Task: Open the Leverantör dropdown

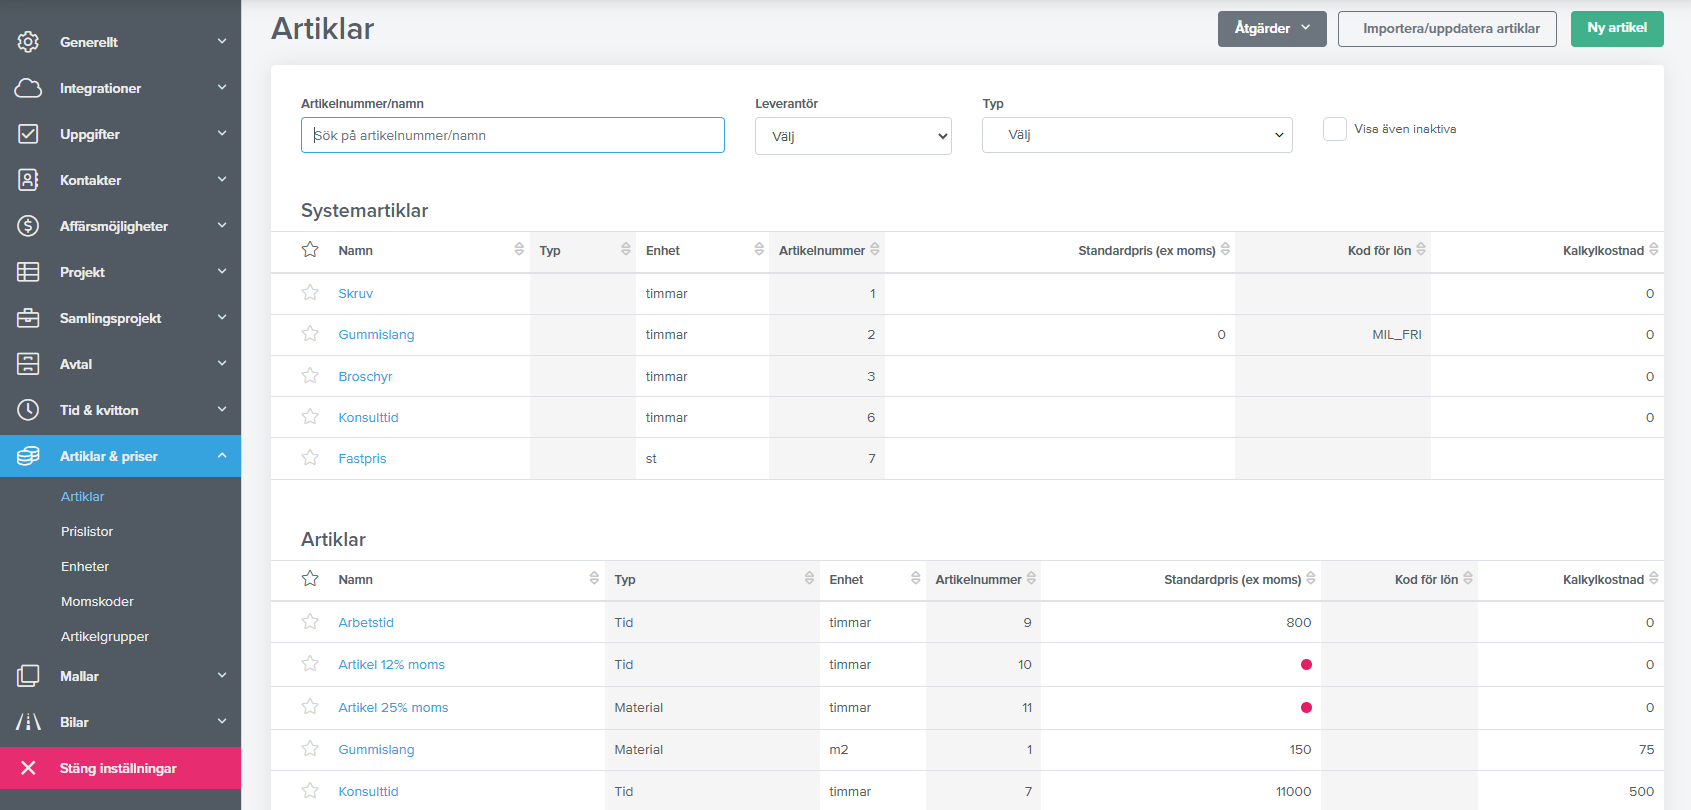Action: tap(853, 136)
